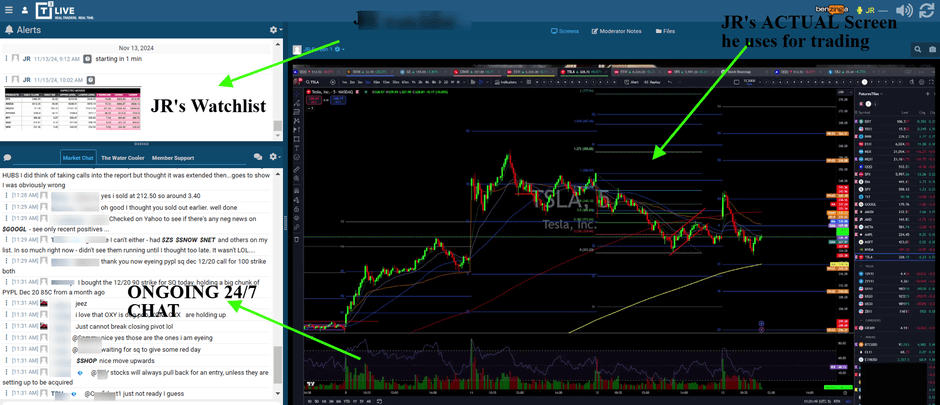The height and width of the screenshot is (405, 940).
Task: Click the trash remove drawings icon
Action: 297,239
